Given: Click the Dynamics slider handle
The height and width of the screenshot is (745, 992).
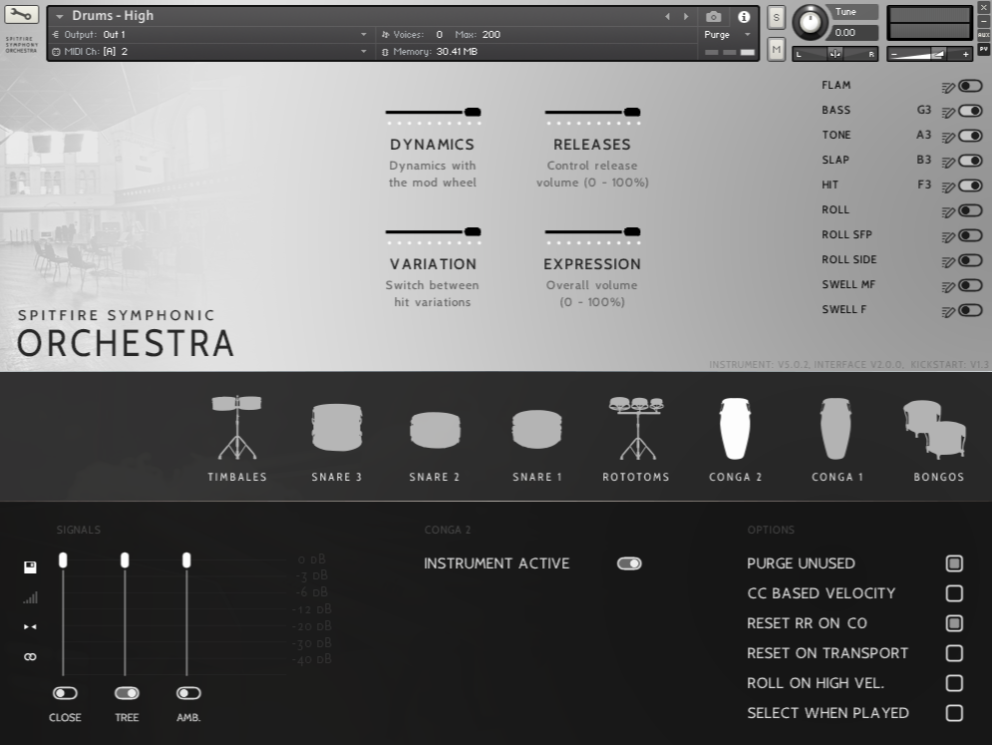Looking at the screenshot, I should pyautogui.click(x=473, y=112).
